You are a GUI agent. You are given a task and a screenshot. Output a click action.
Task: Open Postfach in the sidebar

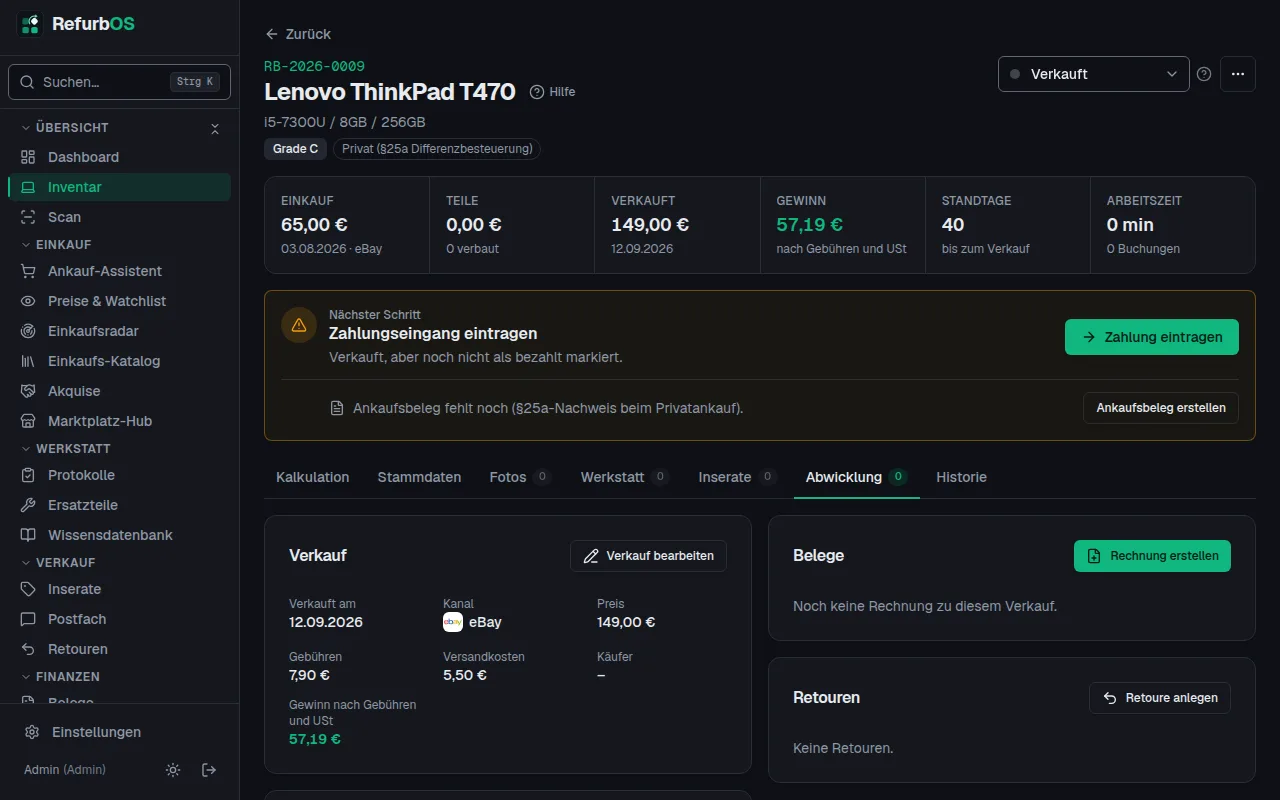pos(119,619)
